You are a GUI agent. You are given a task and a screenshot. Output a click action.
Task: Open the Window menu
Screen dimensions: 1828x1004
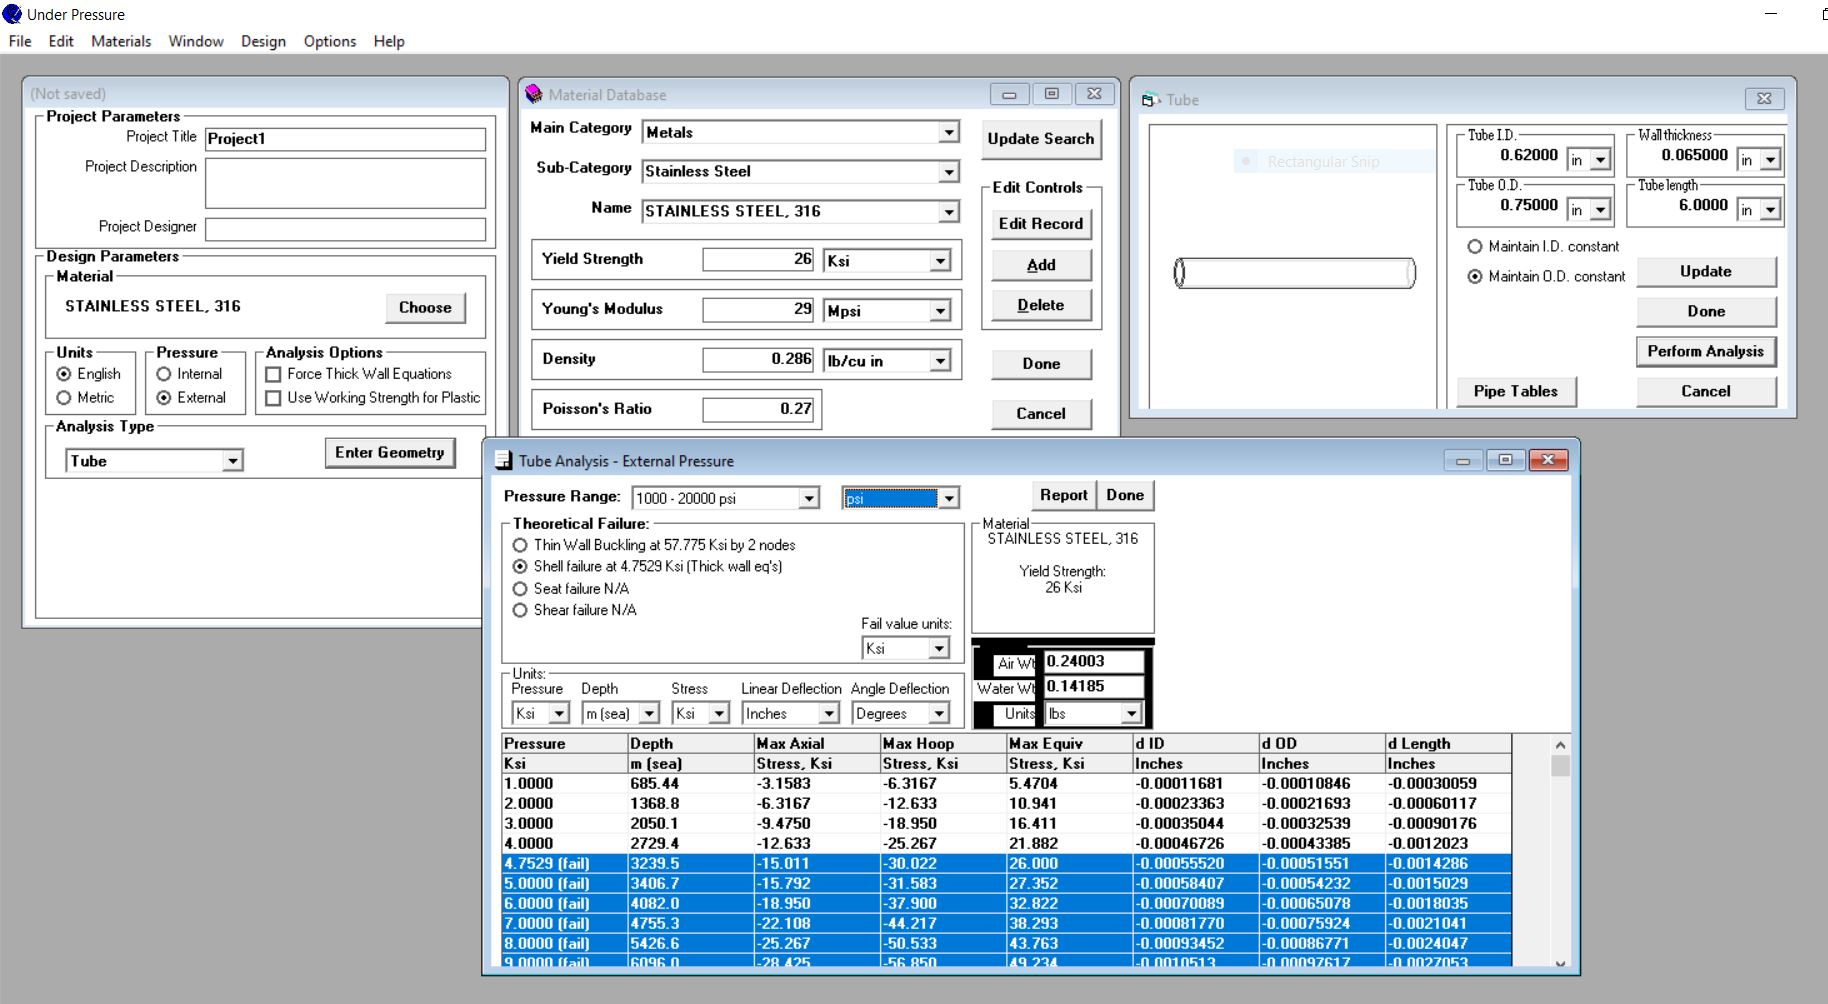coord(196,41)
